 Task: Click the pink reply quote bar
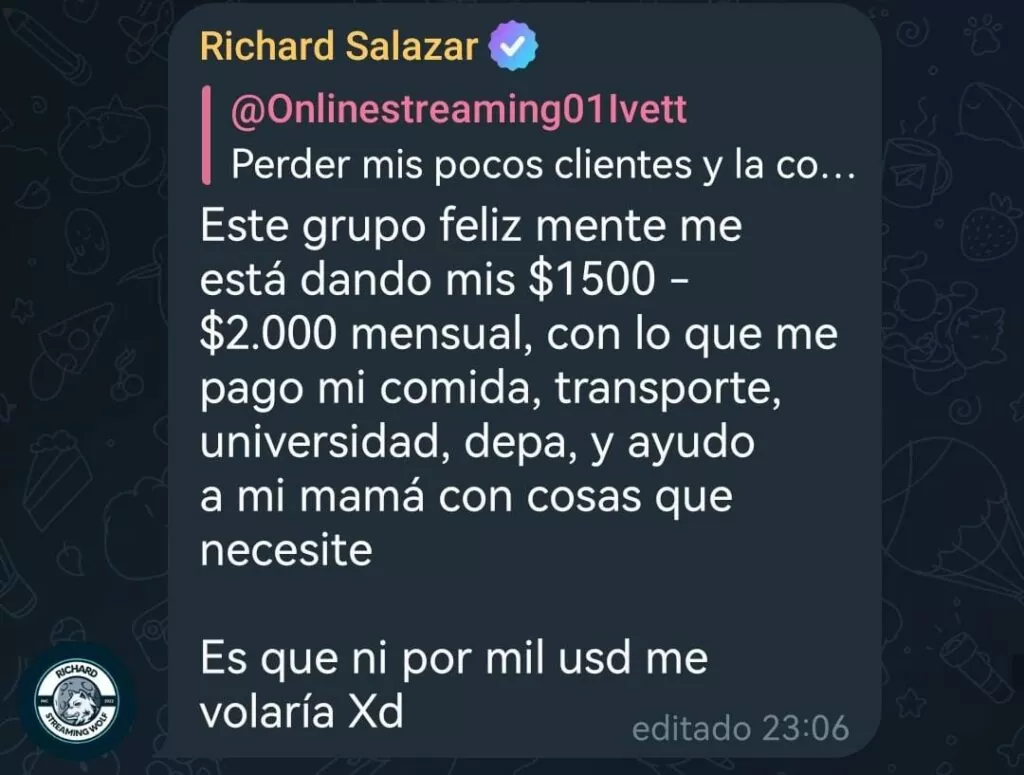206,135
